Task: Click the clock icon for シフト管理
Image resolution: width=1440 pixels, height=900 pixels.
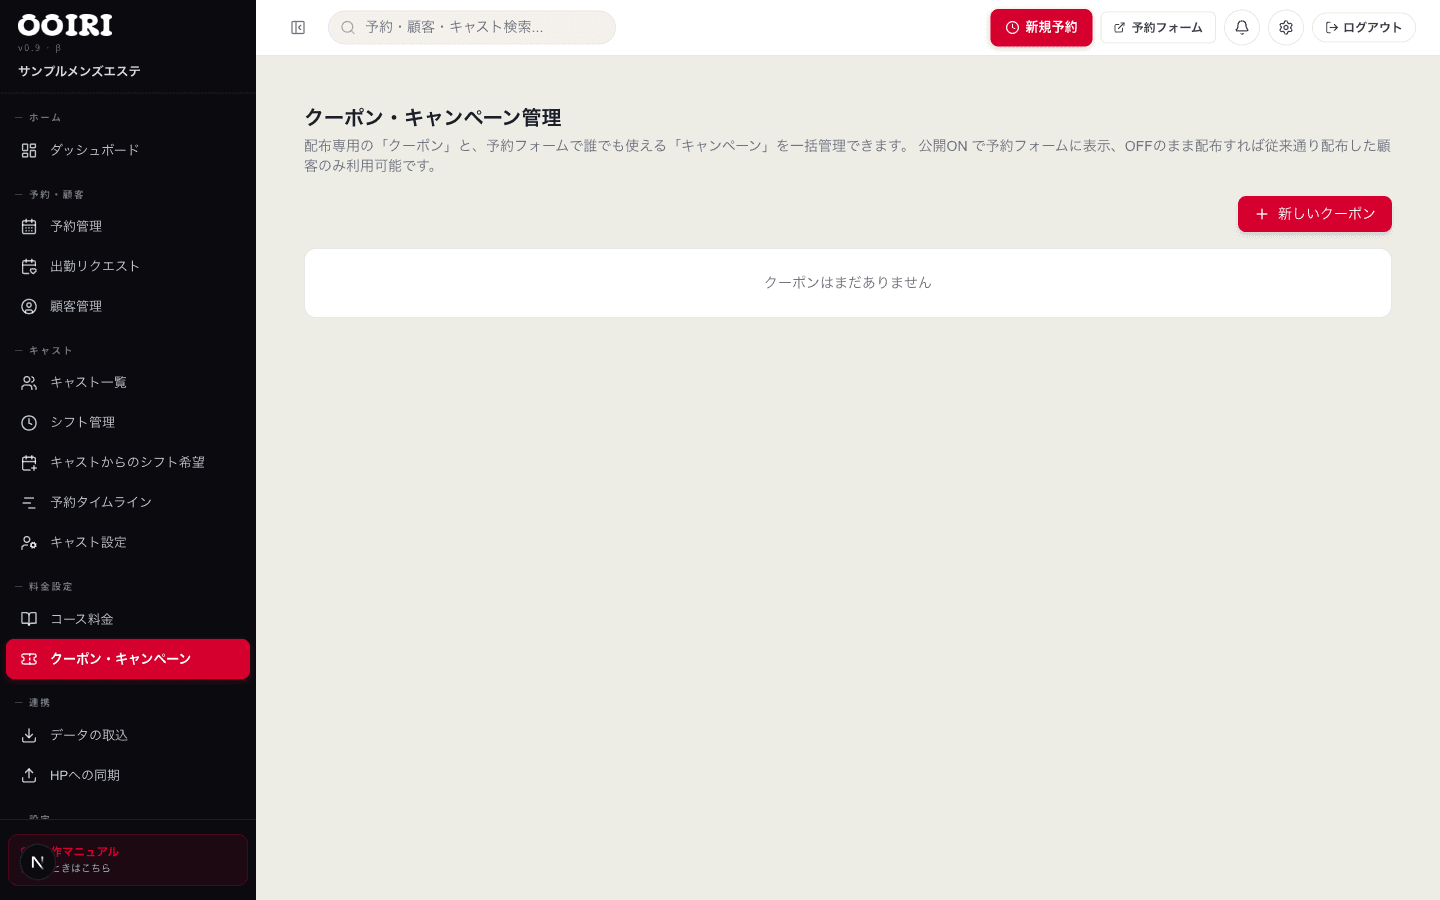Action: pos(29,423)
